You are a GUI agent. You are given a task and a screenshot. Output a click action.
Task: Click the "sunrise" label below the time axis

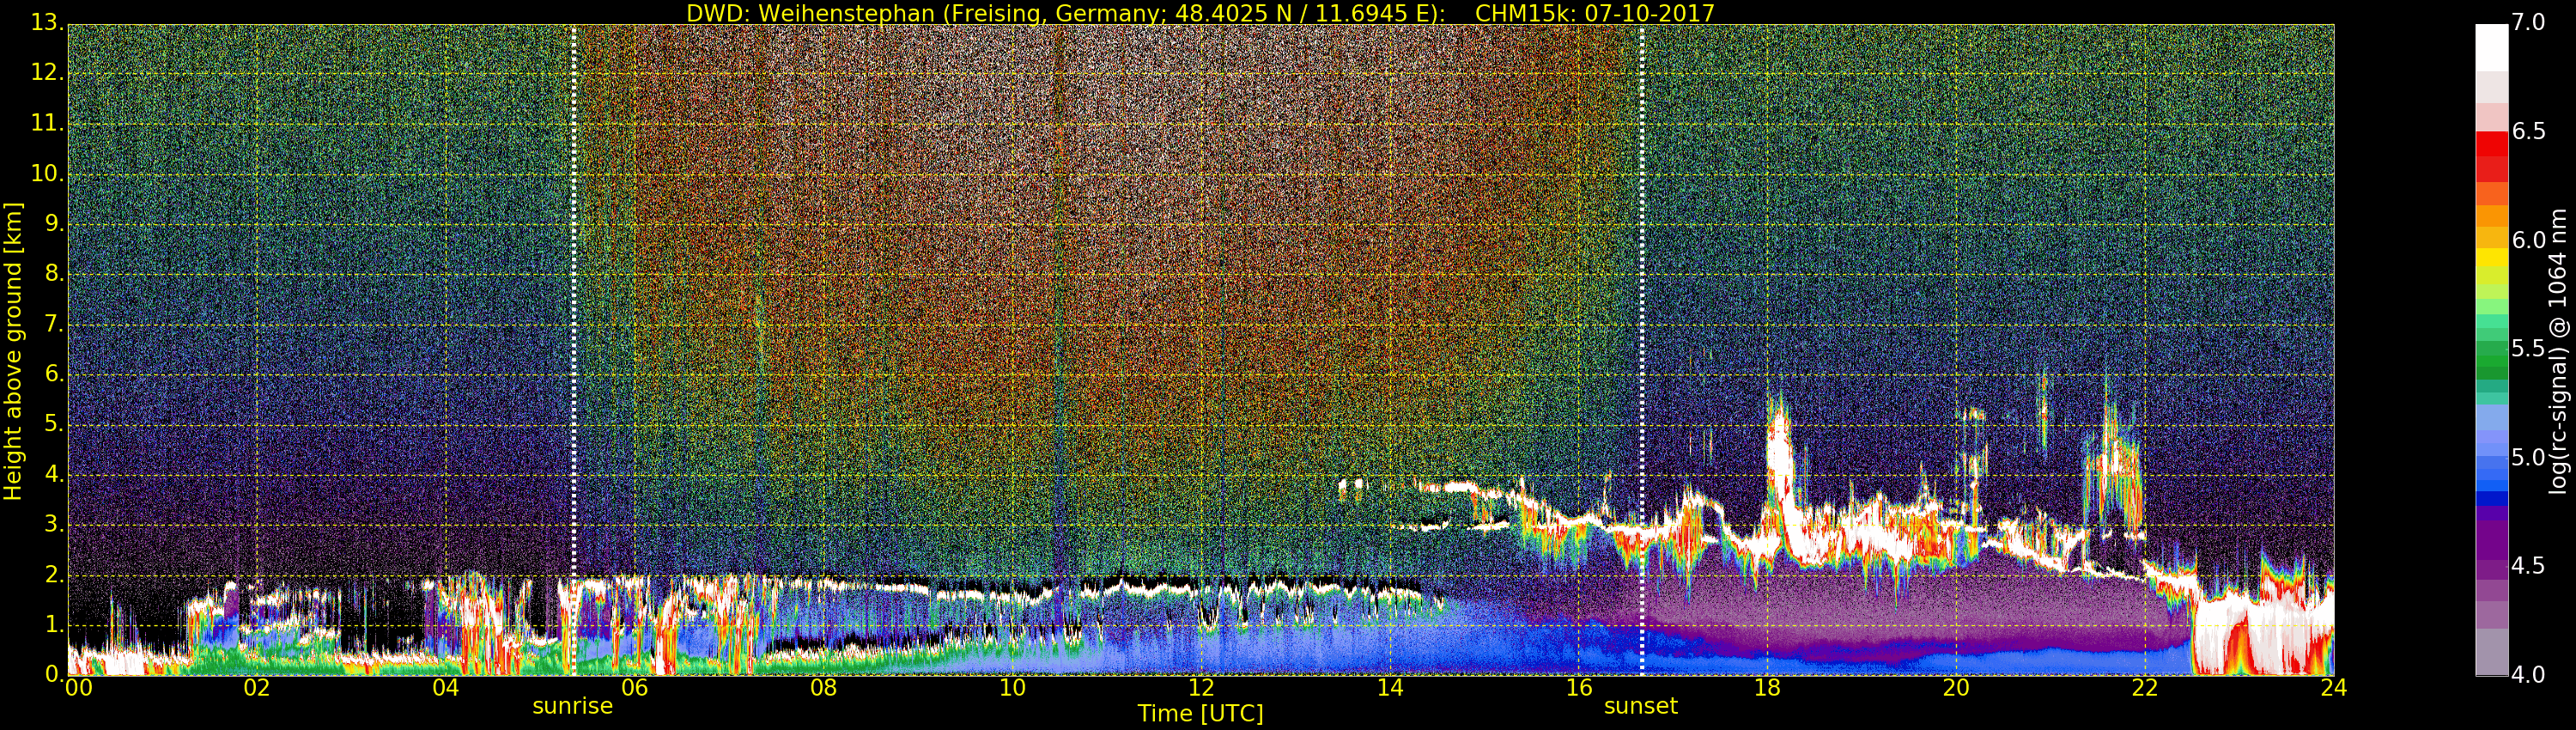[x=572, y=706]
